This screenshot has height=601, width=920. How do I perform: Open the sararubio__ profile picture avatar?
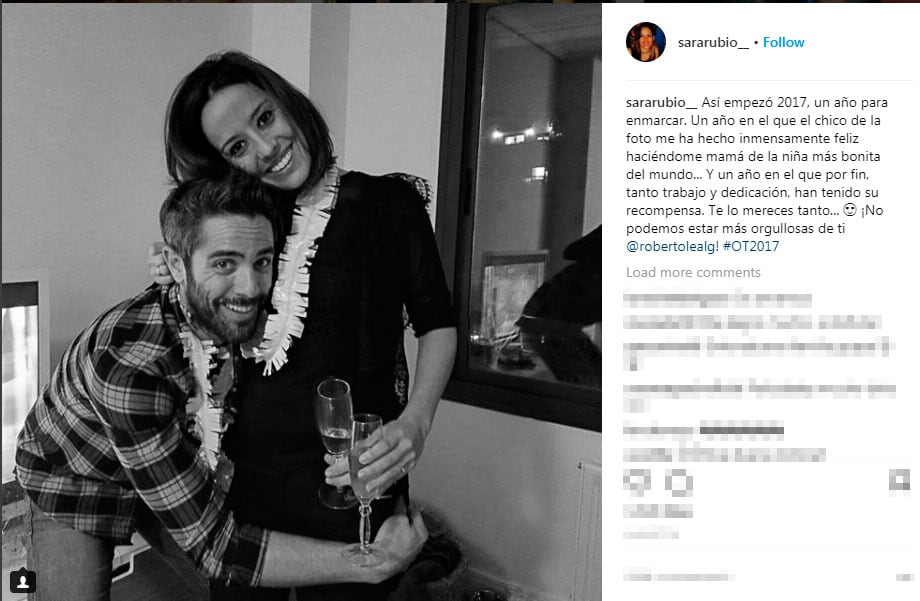click(645, 42)
